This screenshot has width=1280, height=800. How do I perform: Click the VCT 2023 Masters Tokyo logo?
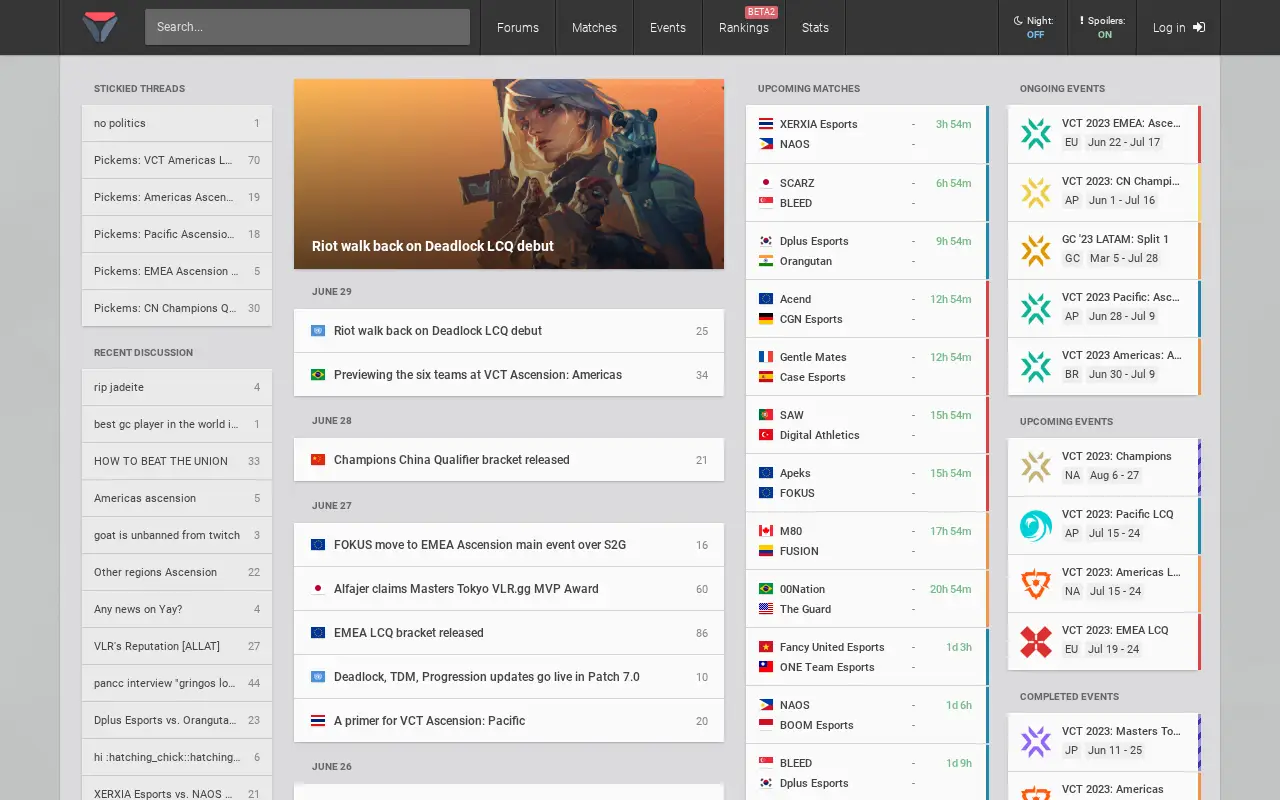[1036, 742]
